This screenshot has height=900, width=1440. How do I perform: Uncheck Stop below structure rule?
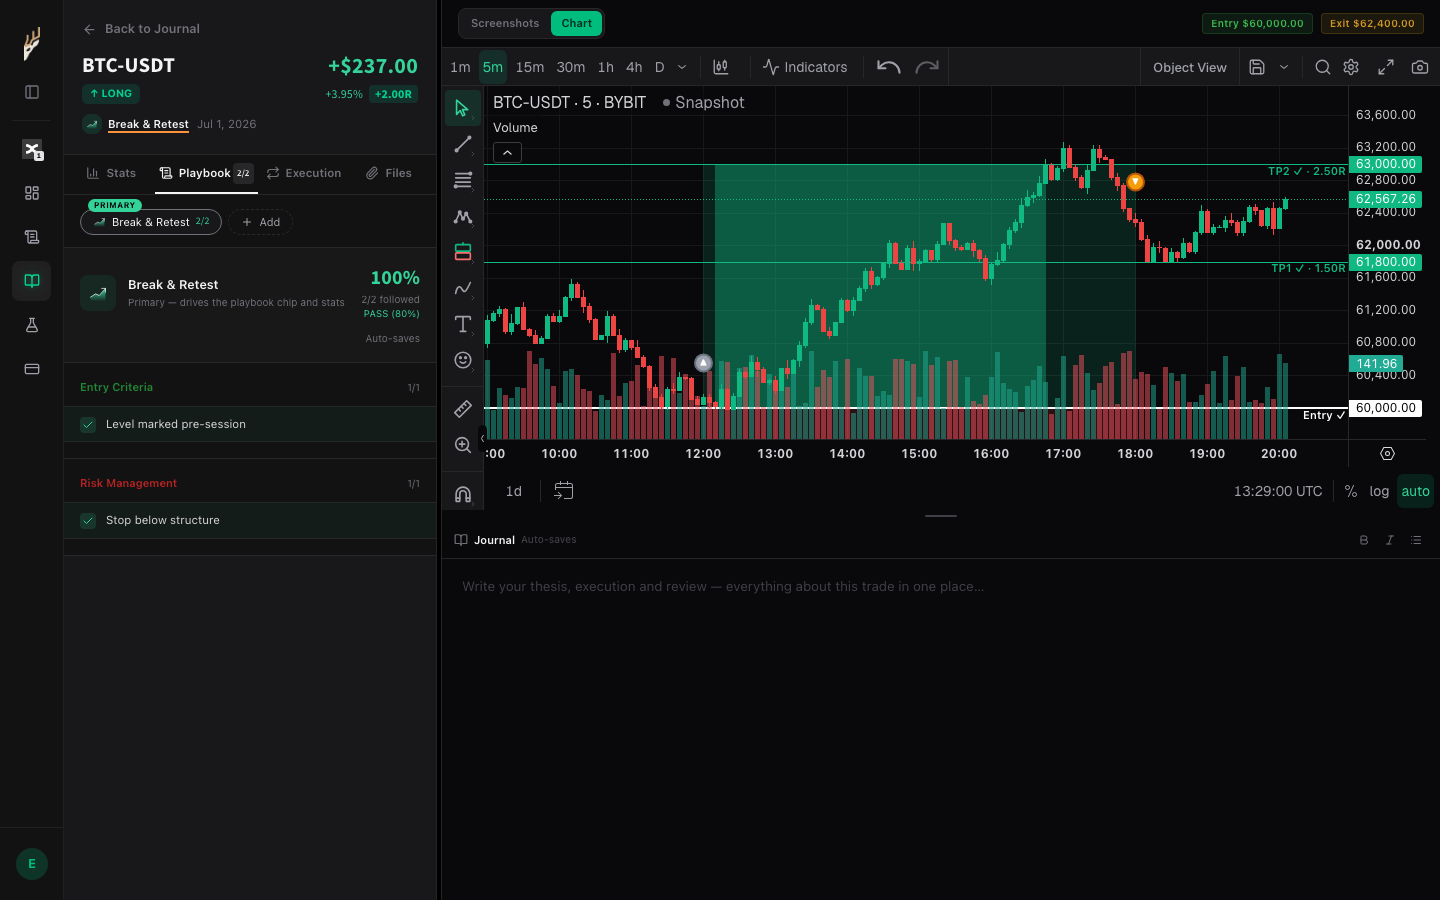(88, 521)
